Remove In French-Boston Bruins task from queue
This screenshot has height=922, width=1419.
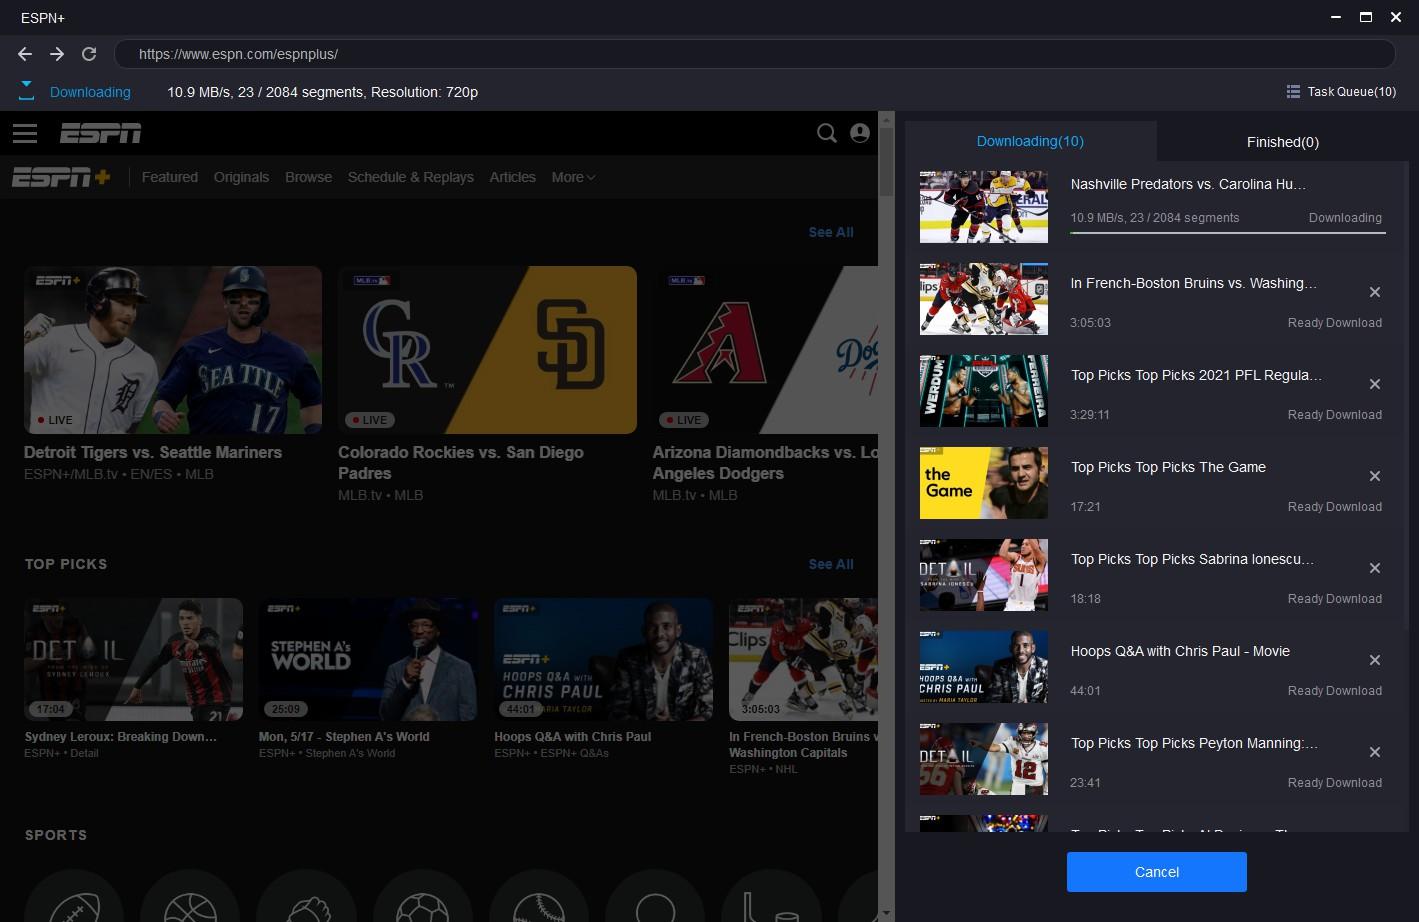pyautogui.click(x=1375, y=292)
